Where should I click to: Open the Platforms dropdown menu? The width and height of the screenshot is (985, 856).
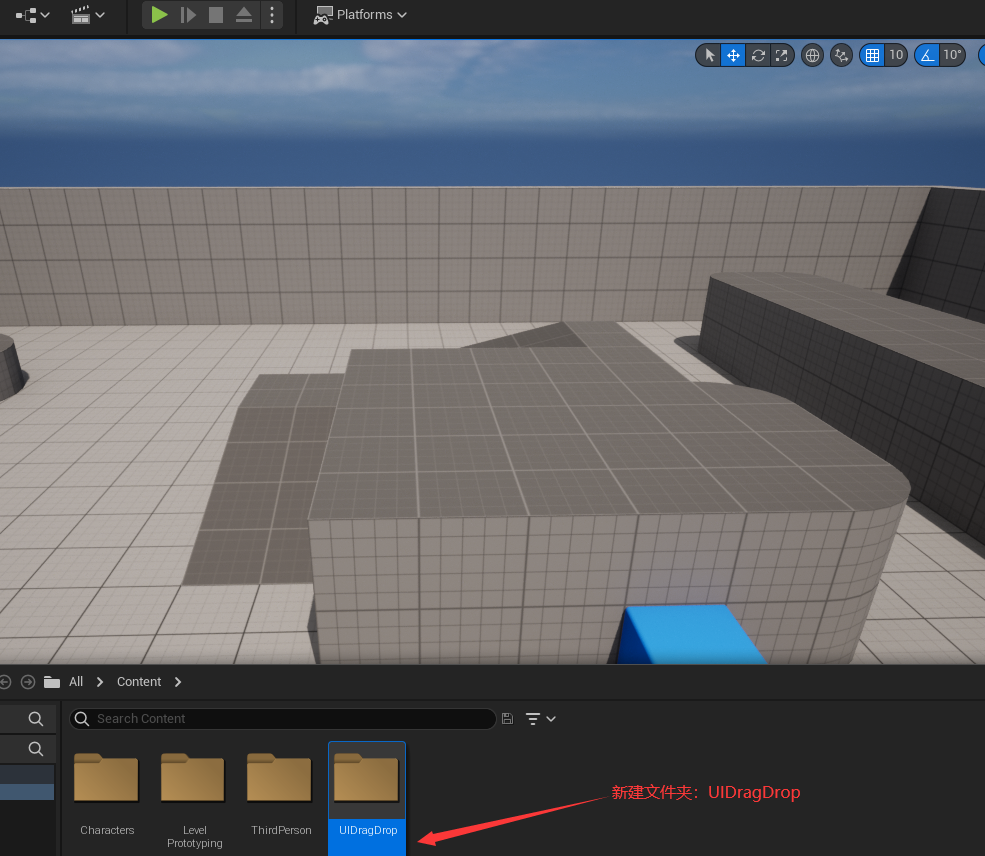361,14
